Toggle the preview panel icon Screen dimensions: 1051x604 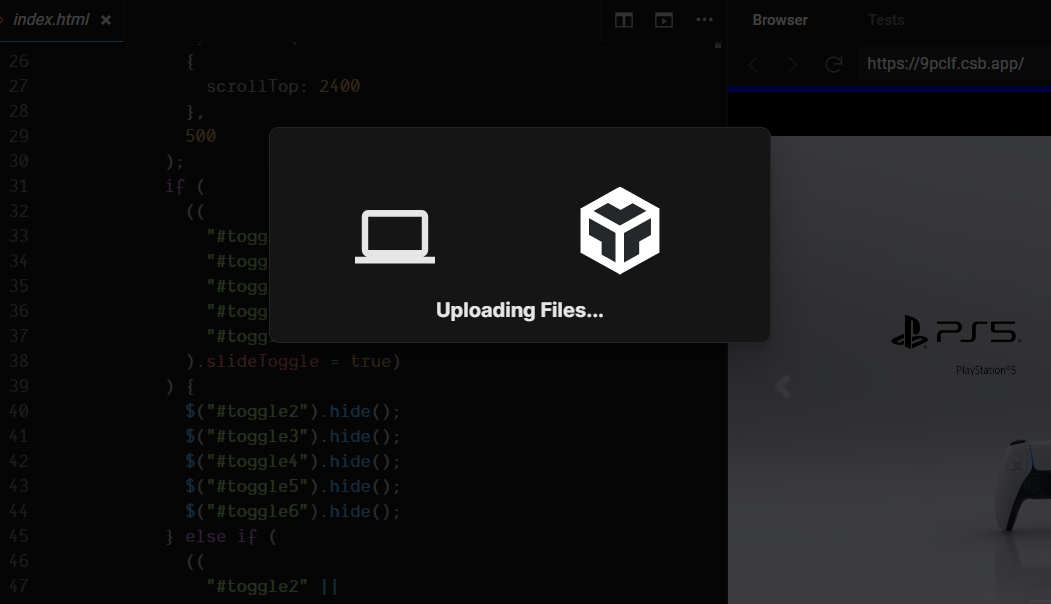tap(664, 21)
